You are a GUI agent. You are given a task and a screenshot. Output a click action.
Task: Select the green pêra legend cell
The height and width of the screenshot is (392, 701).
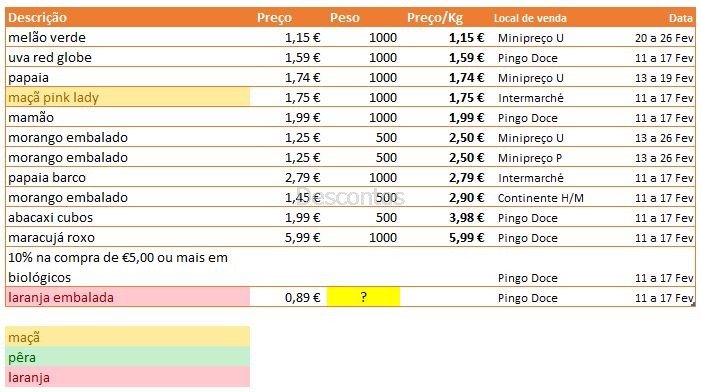(127, 357)
